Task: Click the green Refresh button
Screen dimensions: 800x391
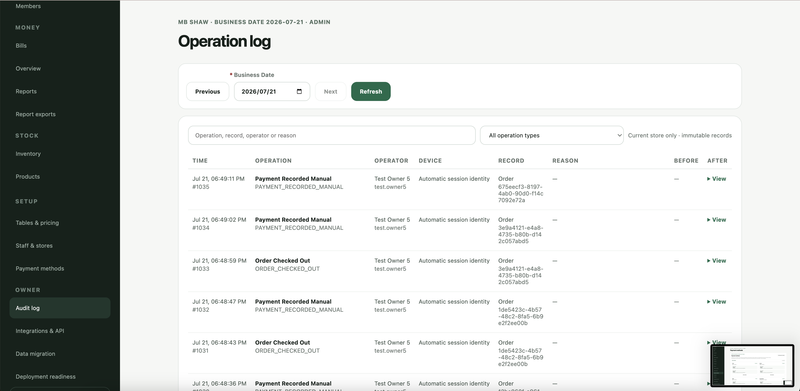Action: pyautogui.click(x=371, y=91)
